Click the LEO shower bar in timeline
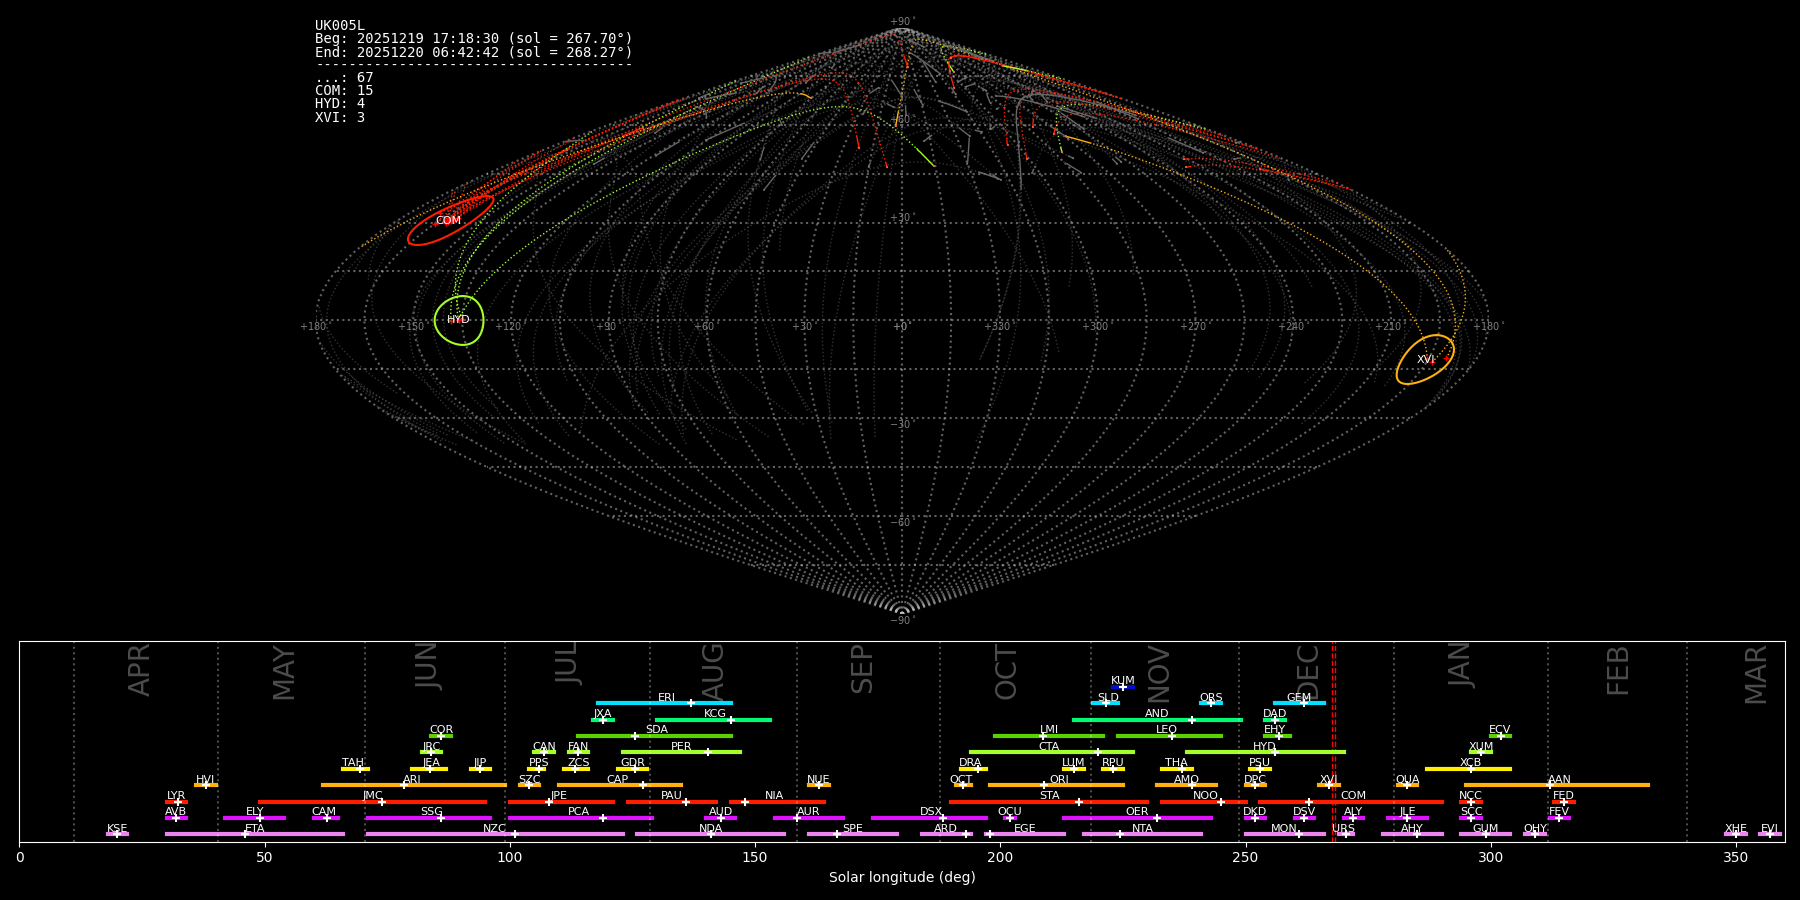The width and height of the screenshot is (1800, 900). [1168, 736]
